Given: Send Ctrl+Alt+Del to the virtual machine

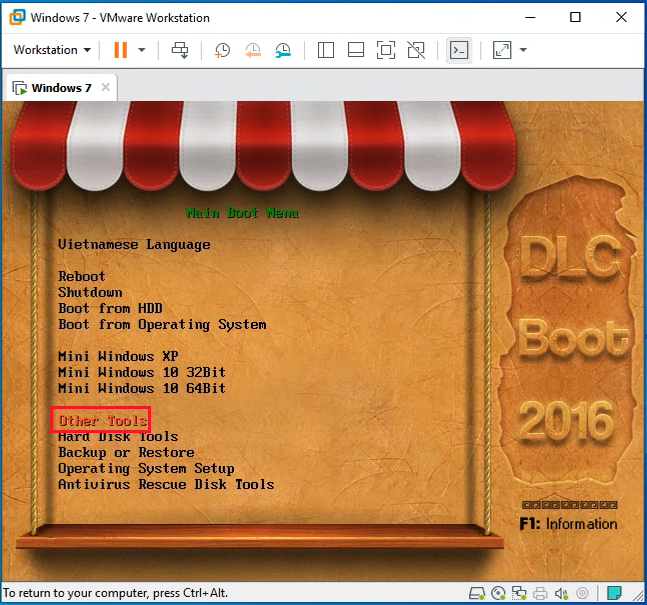Looking at the screenshot, I should [180, 50].
